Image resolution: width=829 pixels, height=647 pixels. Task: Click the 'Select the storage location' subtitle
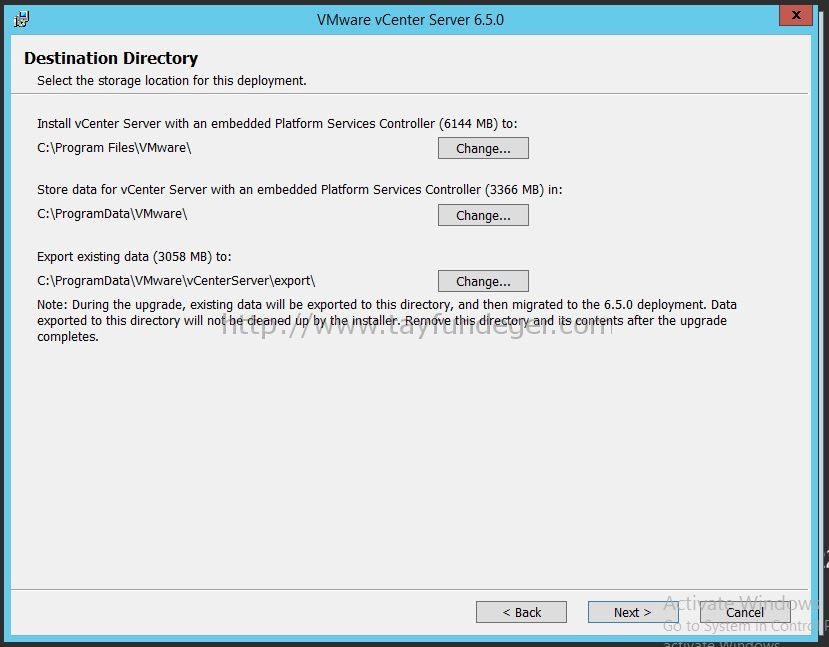[x=172, y=81]
